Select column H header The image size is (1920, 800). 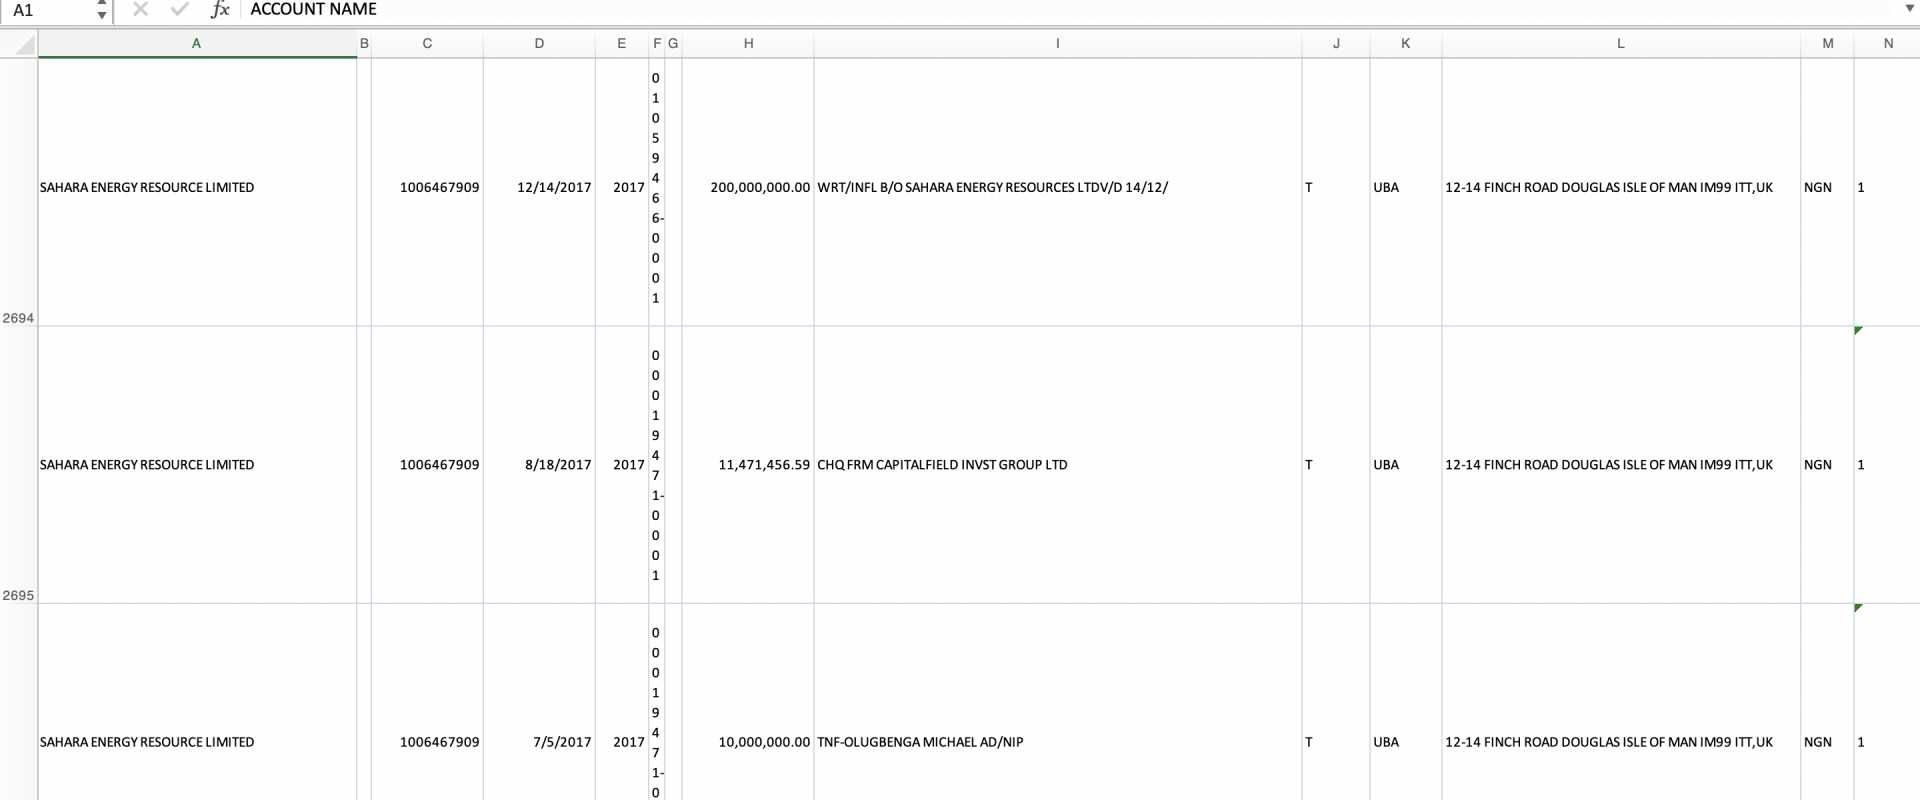tap(748, 44)
